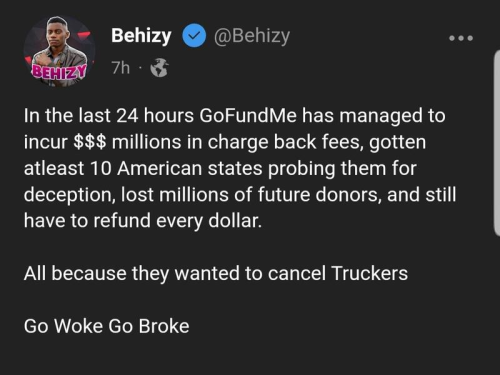Click the @Behizy handle
Image resolution: width=500 pixels, height=375 pixels.
point(252,36)
